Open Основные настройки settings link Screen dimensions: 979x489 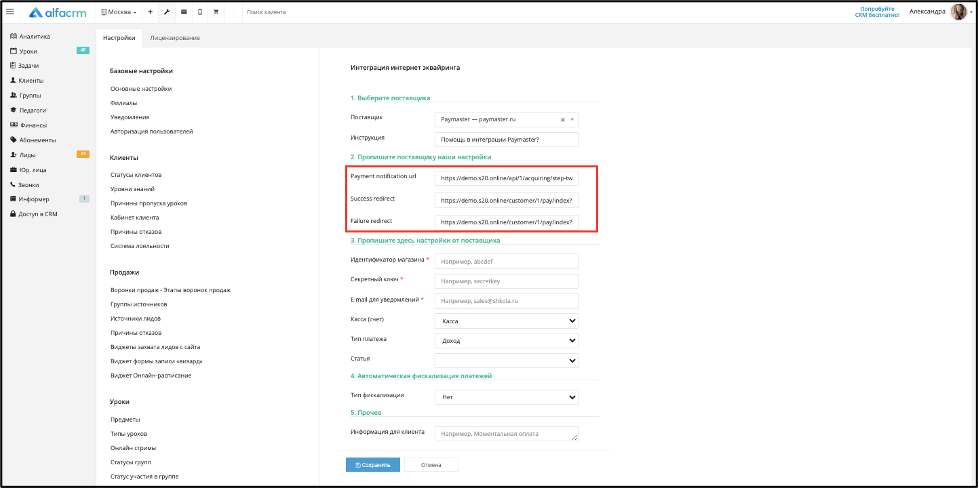[x=141, y=89]
